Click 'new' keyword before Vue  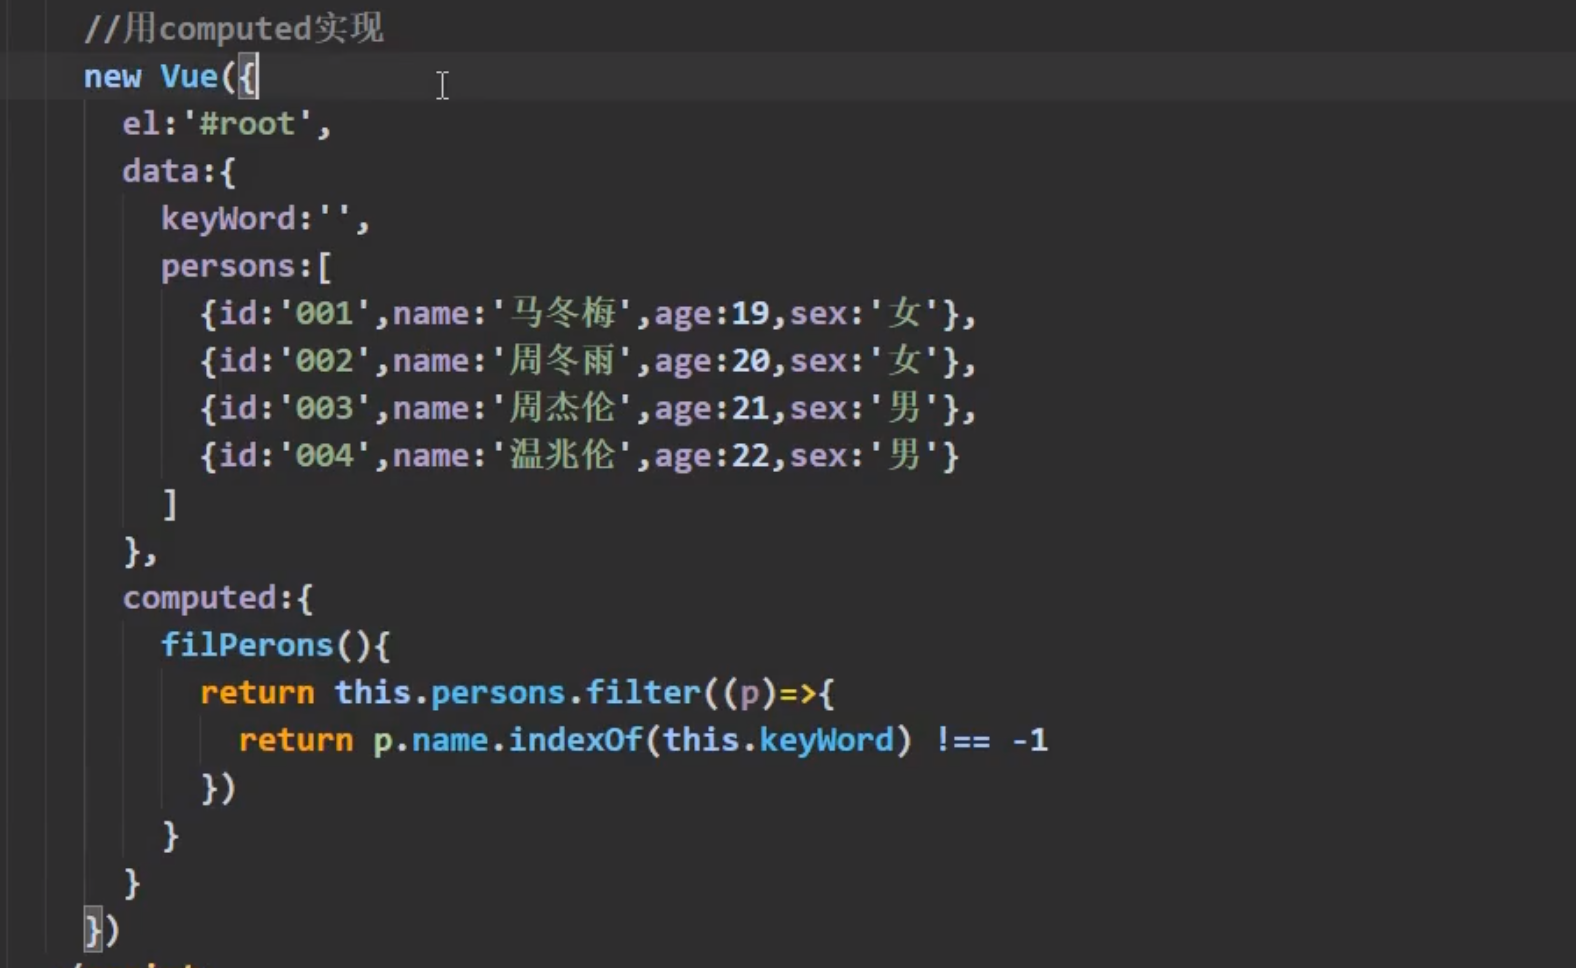[x=112, y=77]
